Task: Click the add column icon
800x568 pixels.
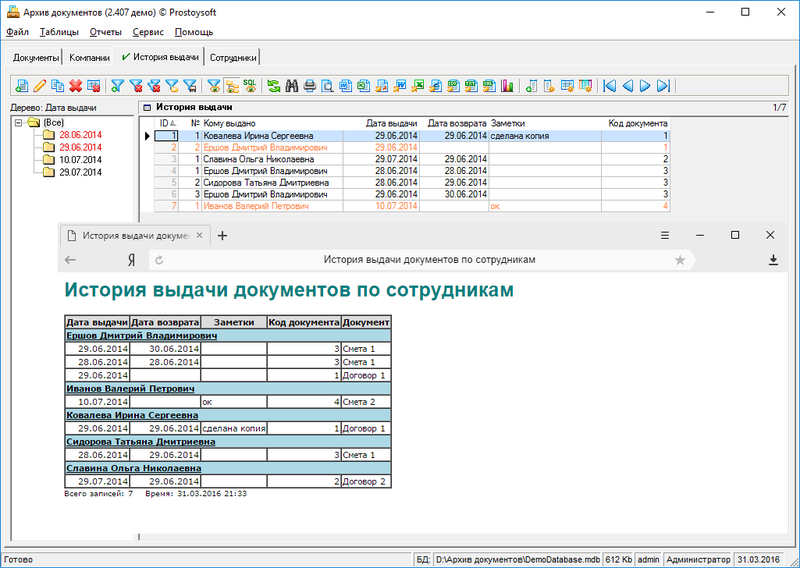Action: [x=531, y=86]
